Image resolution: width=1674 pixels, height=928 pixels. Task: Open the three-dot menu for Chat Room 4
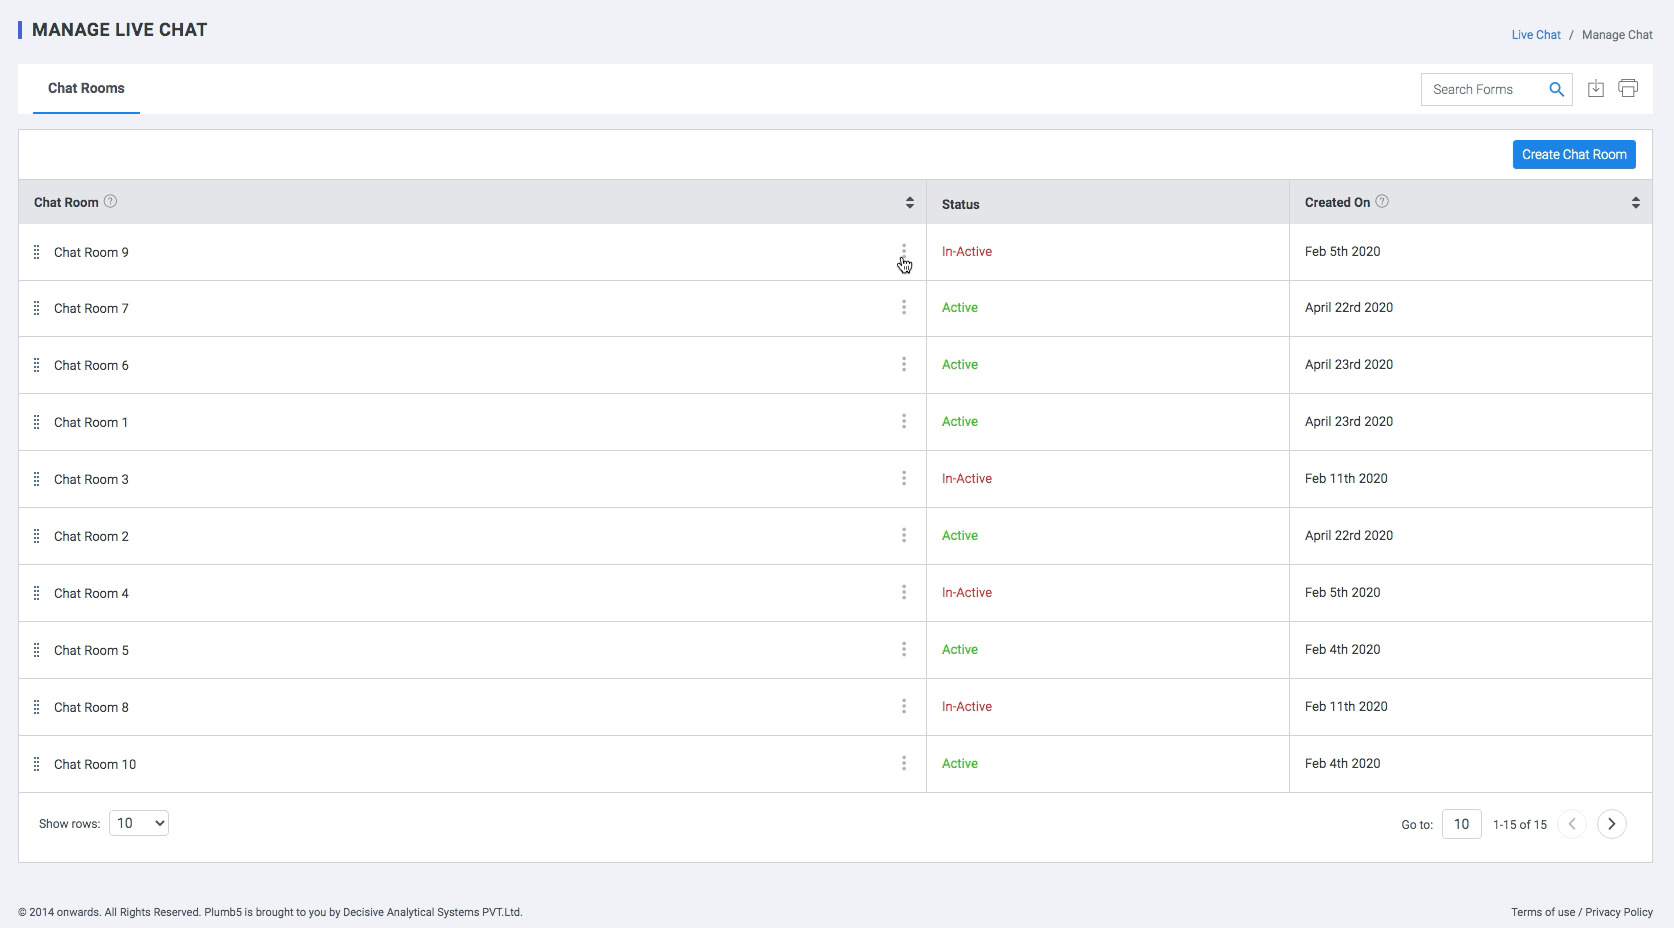pyautogui.click(x=904, y=592)
